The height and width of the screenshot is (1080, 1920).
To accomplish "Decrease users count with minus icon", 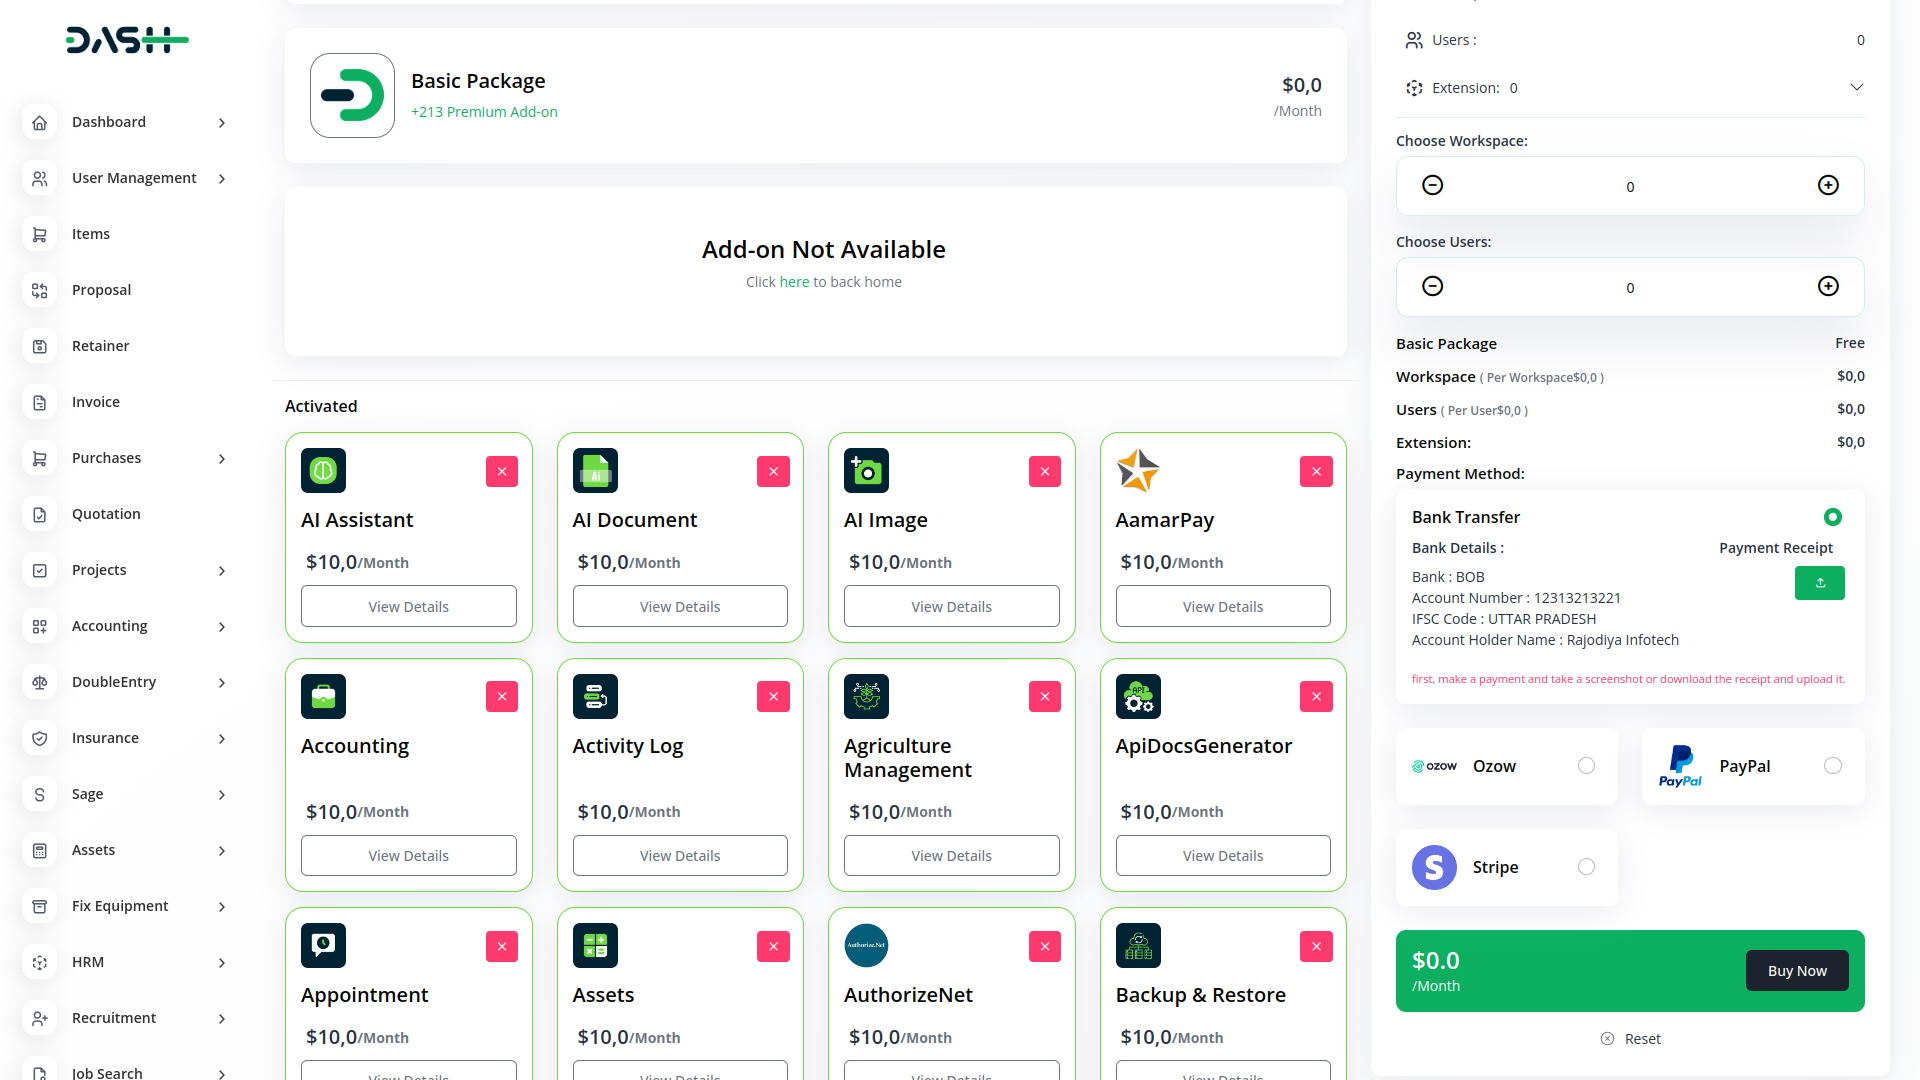I will pyautogui.click(x=1432, y=286).
